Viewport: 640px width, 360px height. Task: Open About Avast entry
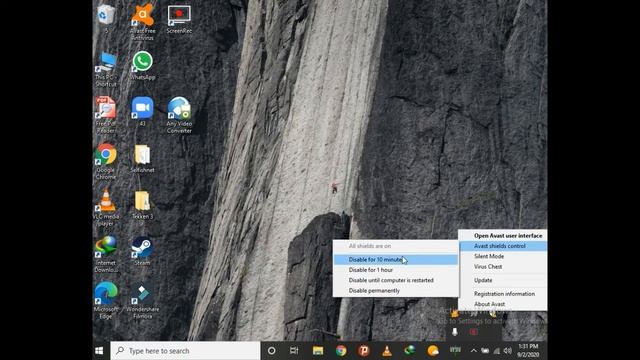tap(503, 304)
